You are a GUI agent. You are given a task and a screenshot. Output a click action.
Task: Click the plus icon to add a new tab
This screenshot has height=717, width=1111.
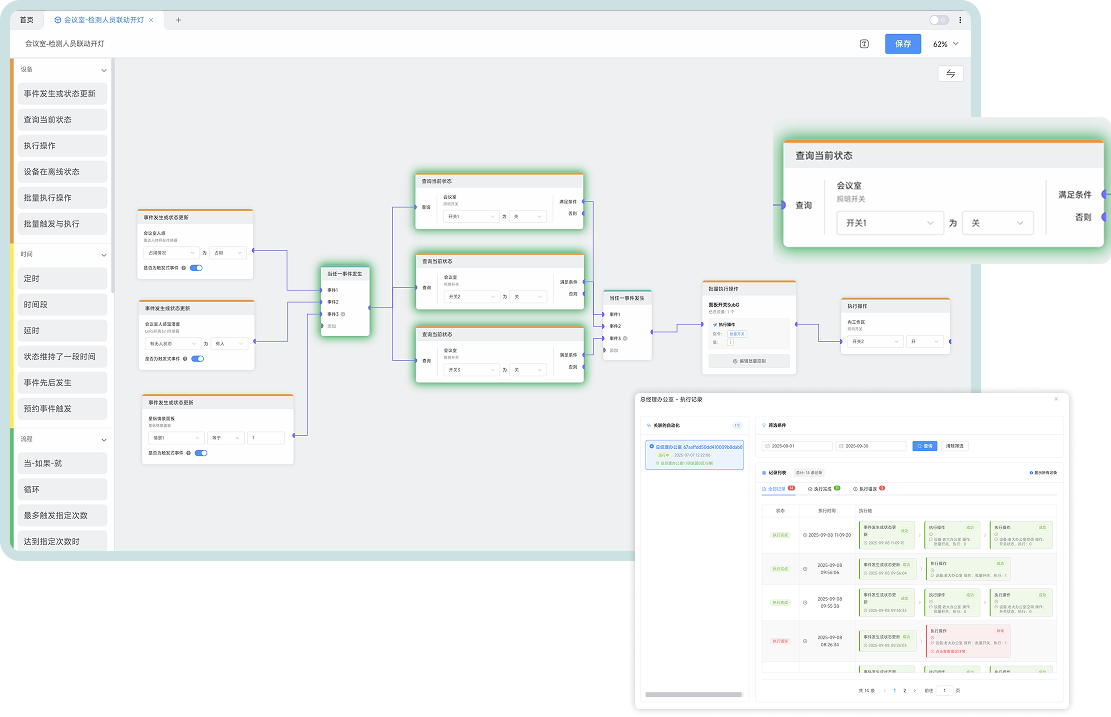(x=178, y=20)
